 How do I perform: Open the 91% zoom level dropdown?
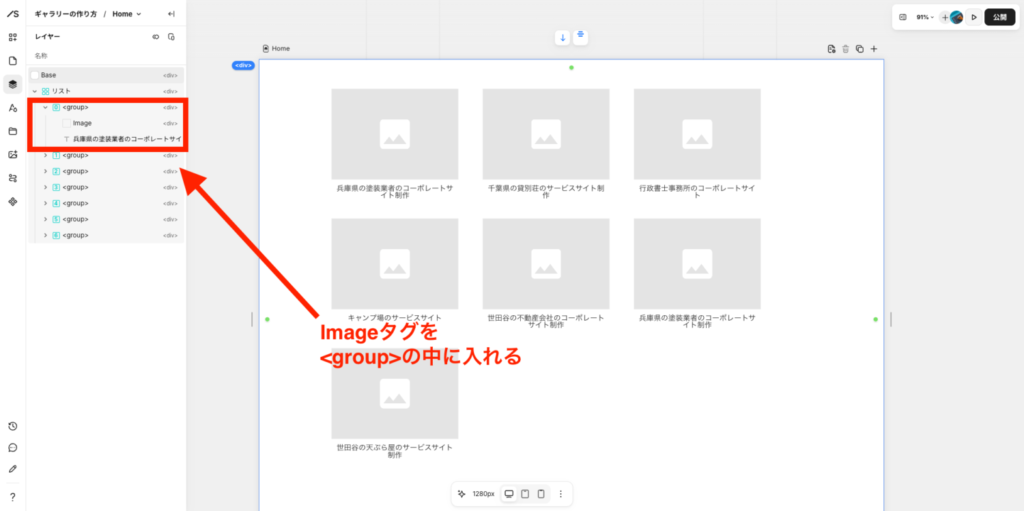[925, 17]
